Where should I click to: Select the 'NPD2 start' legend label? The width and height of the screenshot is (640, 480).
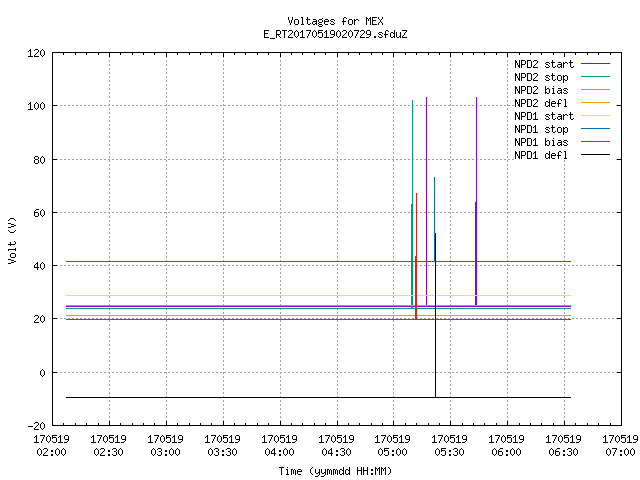point(544,64)
